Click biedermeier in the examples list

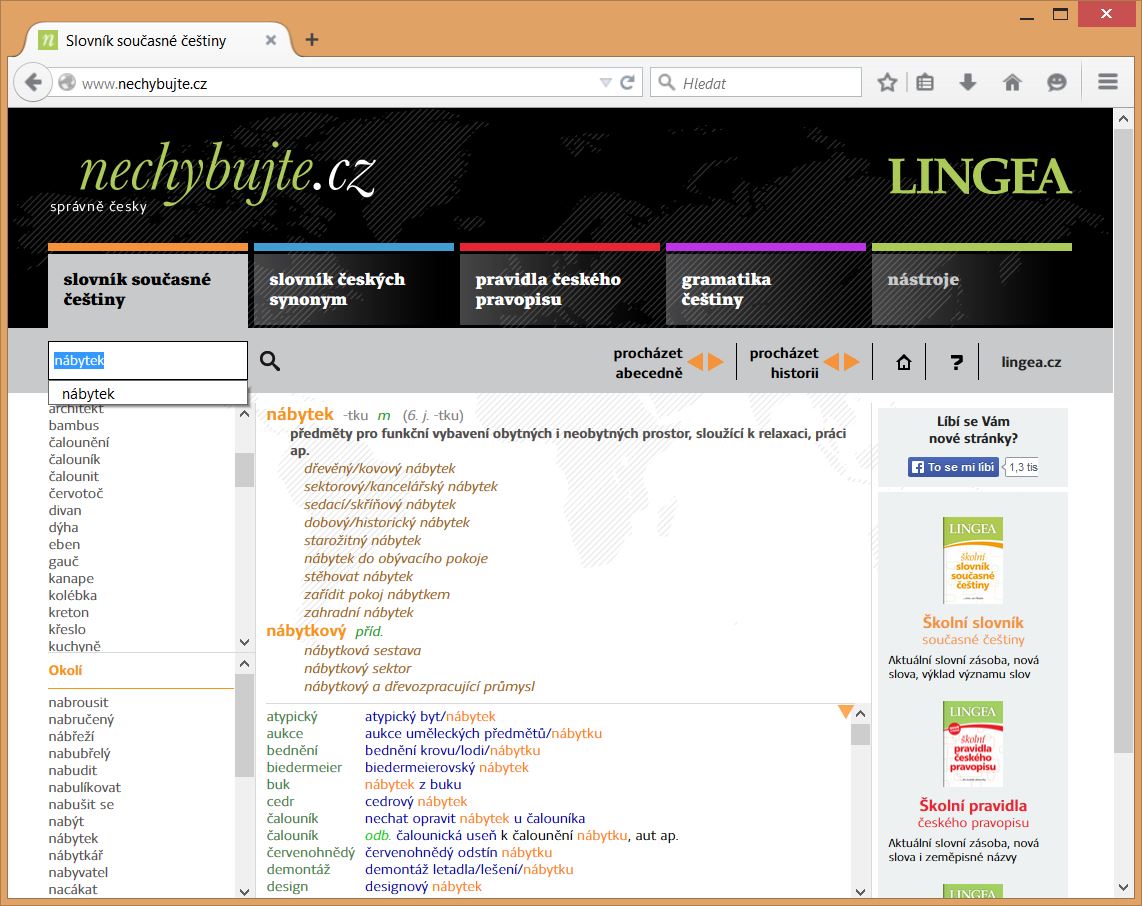[x=304, y=767]
